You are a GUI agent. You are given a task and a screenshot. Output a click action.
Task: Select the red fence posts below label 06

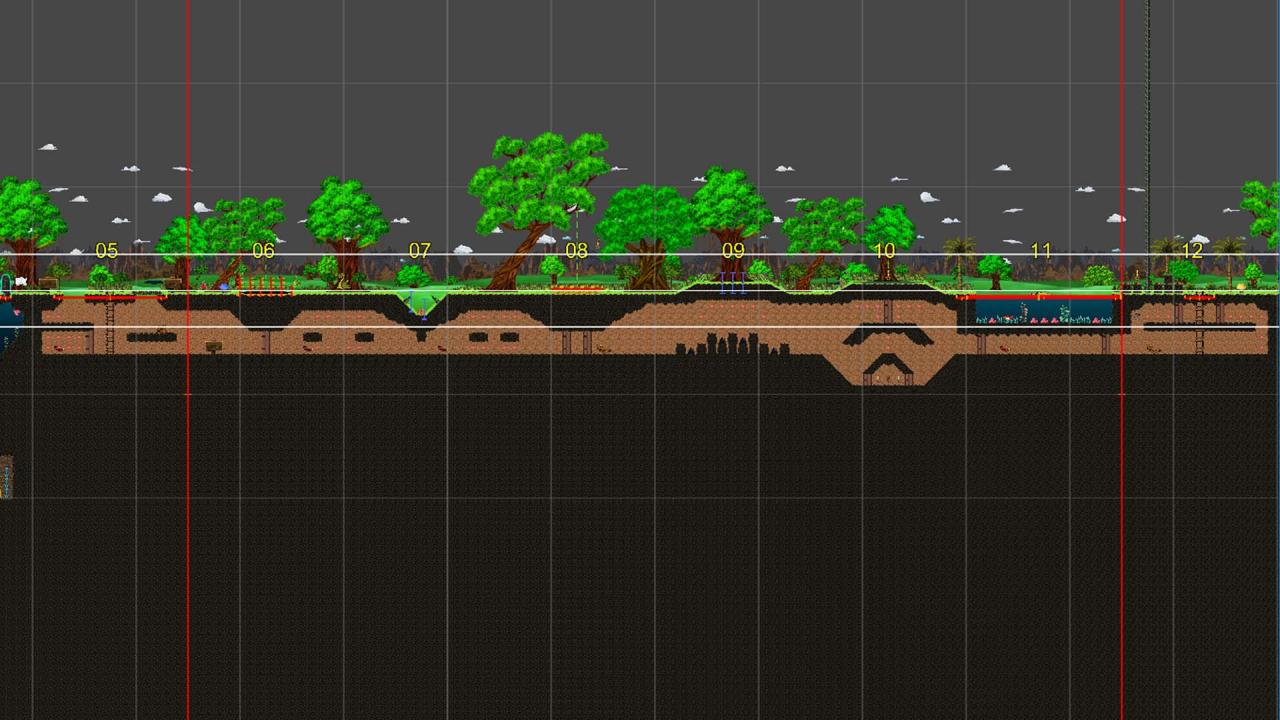click(266, 287)
